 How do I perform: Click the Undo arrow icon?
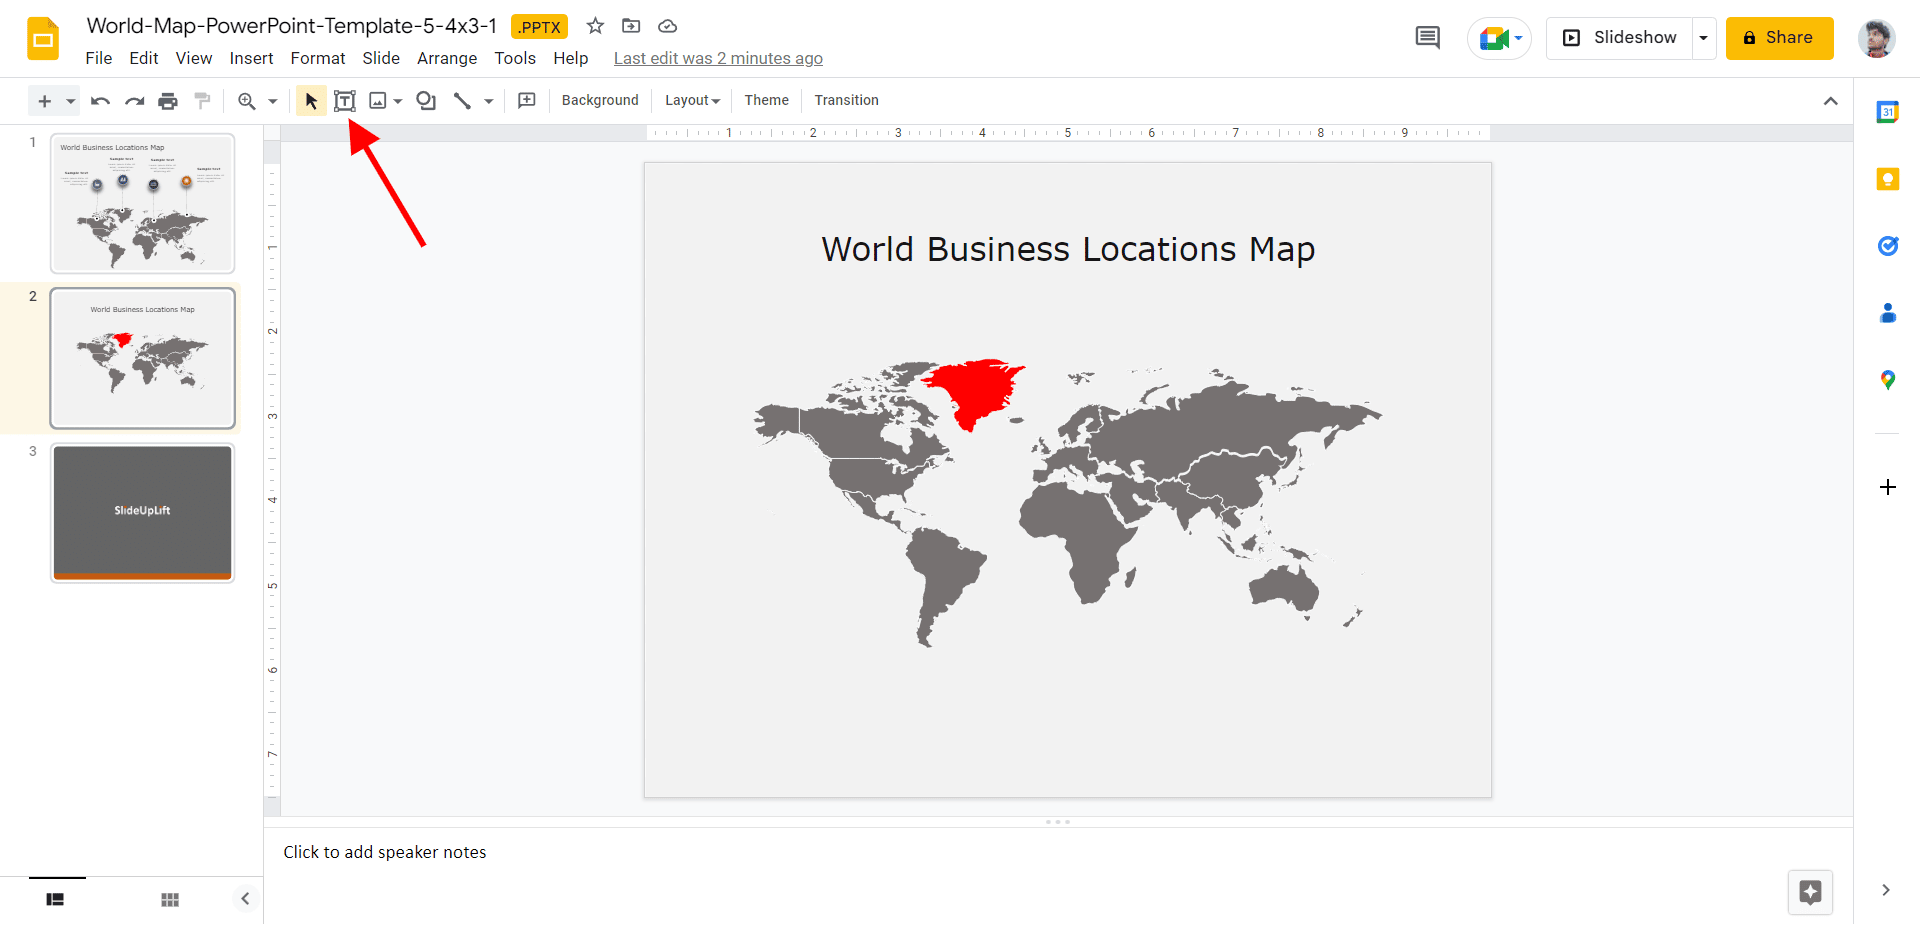coord(100,101)
